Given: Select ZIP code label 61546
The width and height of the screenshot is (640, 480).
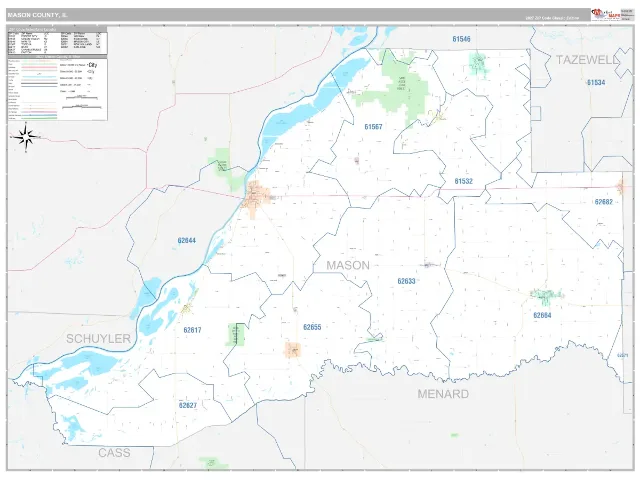Looking at the screenshot, I should pos(461,39).
